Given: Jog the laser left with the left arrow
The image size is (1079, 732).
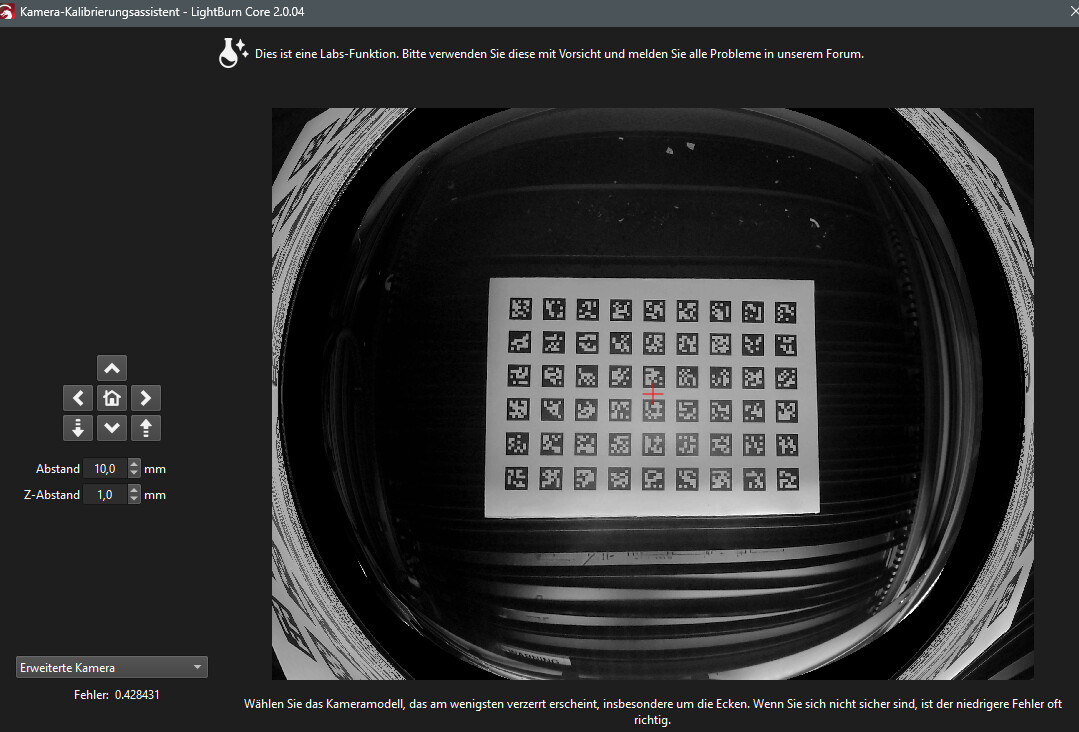Looking at the screenshot, I should pyautogui.click(x=78, y=398).
